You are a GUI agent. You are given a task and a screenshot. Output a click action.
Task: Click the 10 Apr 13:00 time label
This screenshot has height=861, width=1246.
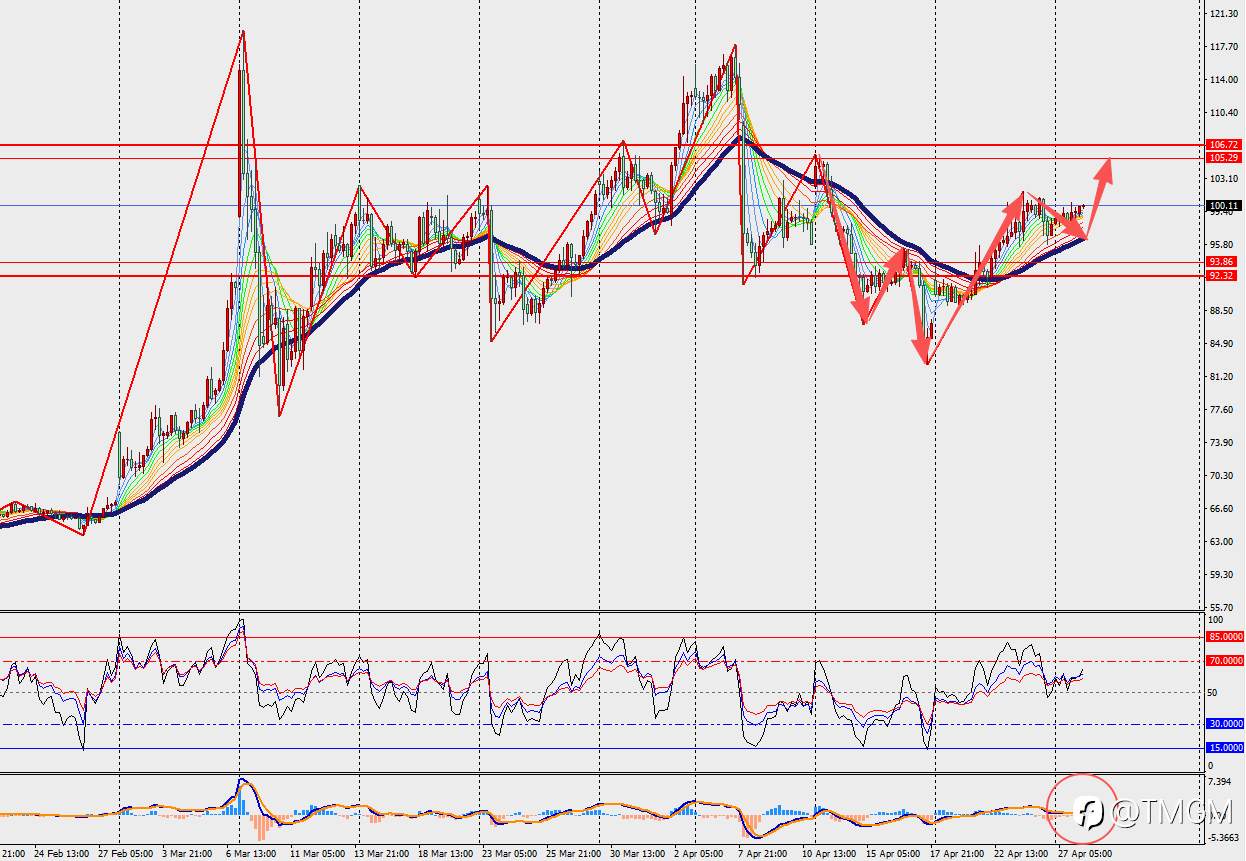click(x=829, y=854)
